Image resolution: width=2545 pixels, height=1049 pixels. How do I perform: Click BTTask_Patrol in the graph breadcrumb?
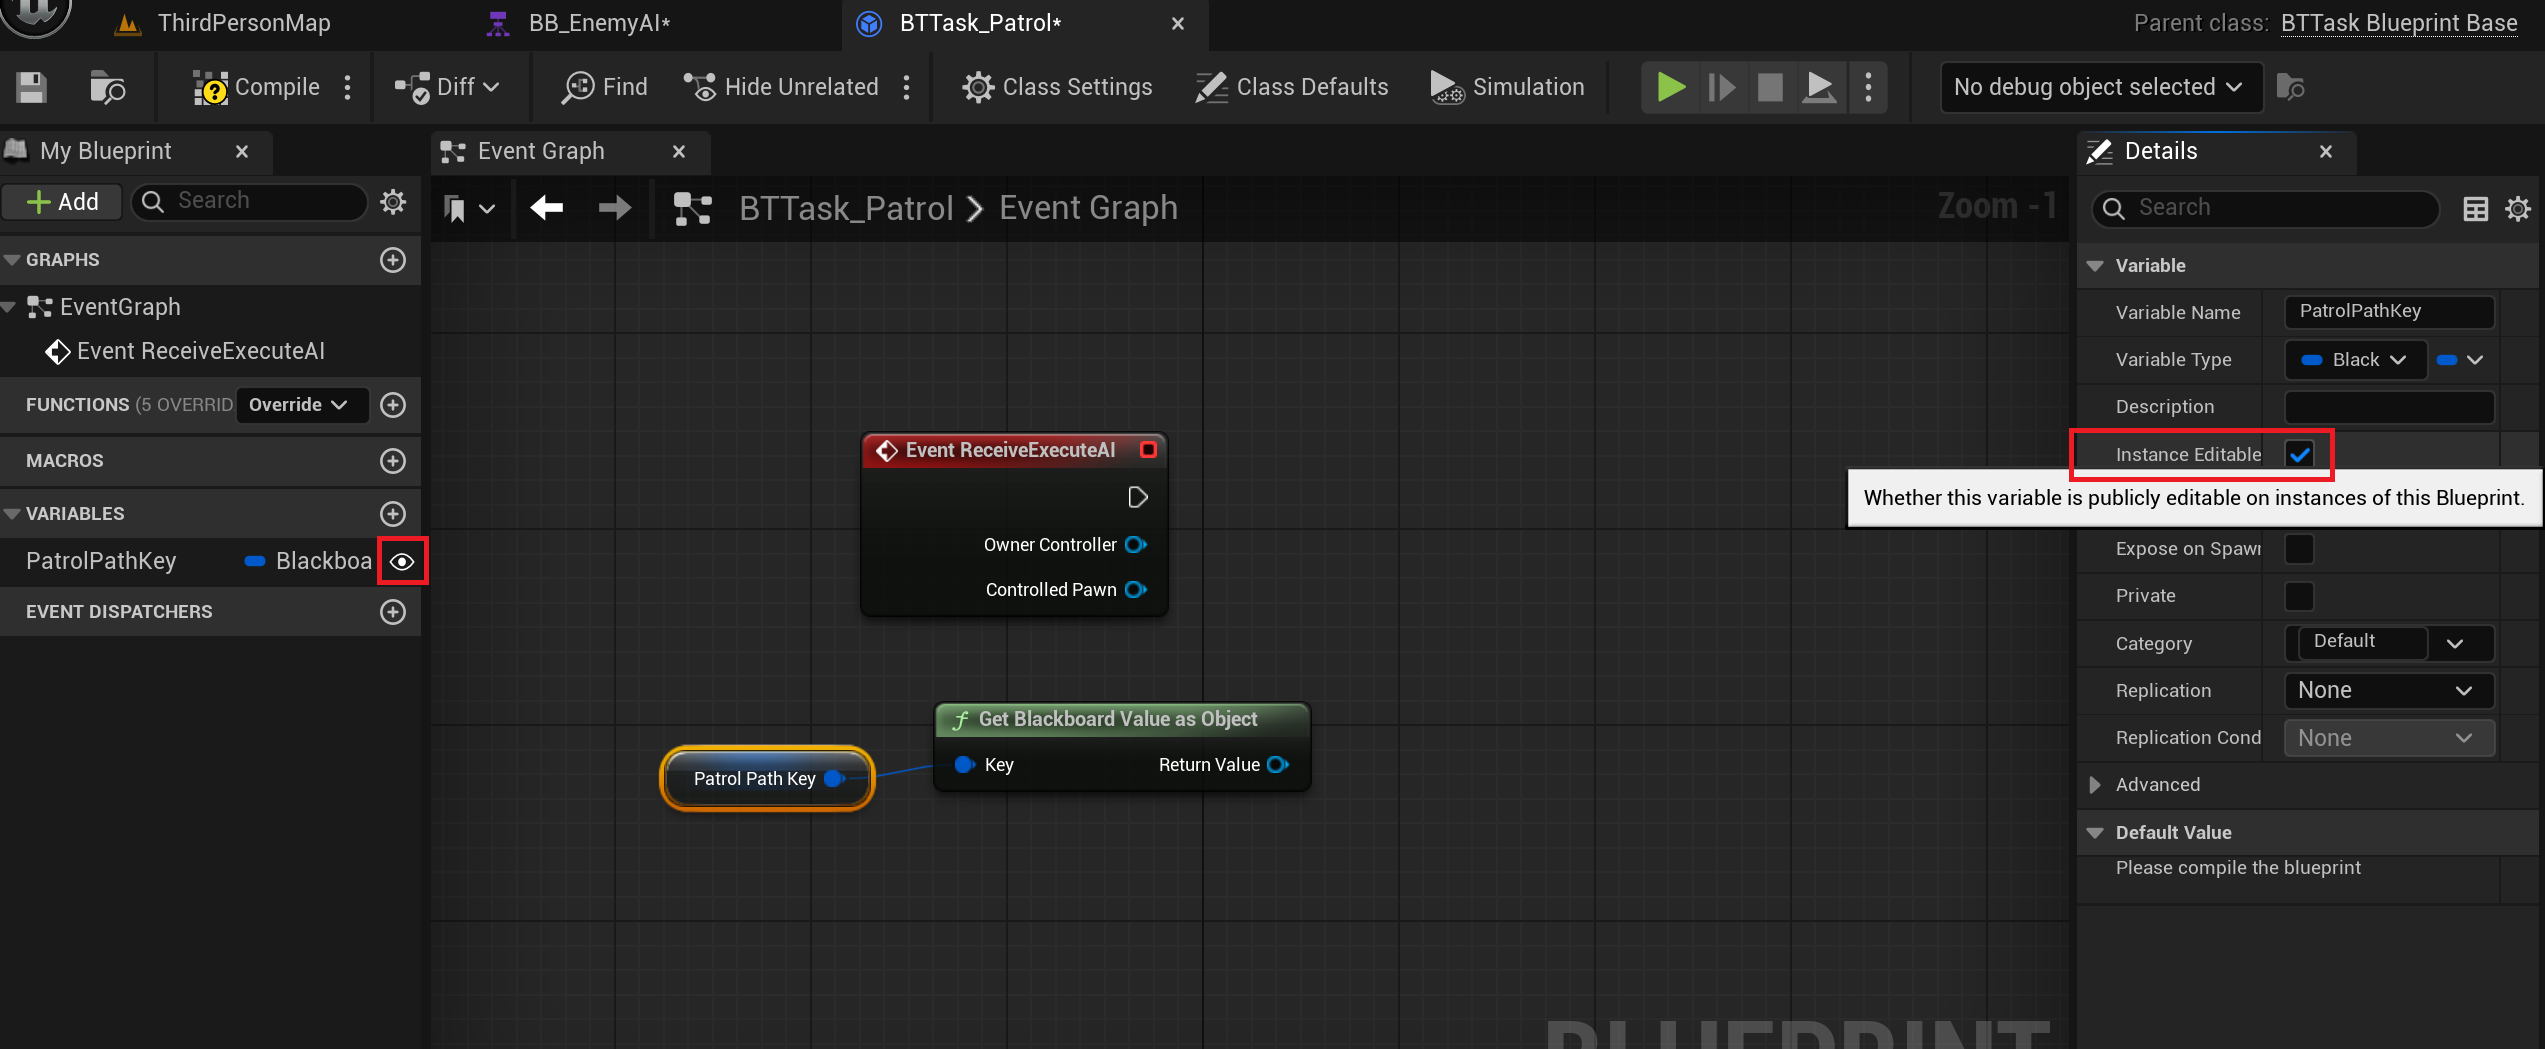pyautogui.click(x=846, y=208)
